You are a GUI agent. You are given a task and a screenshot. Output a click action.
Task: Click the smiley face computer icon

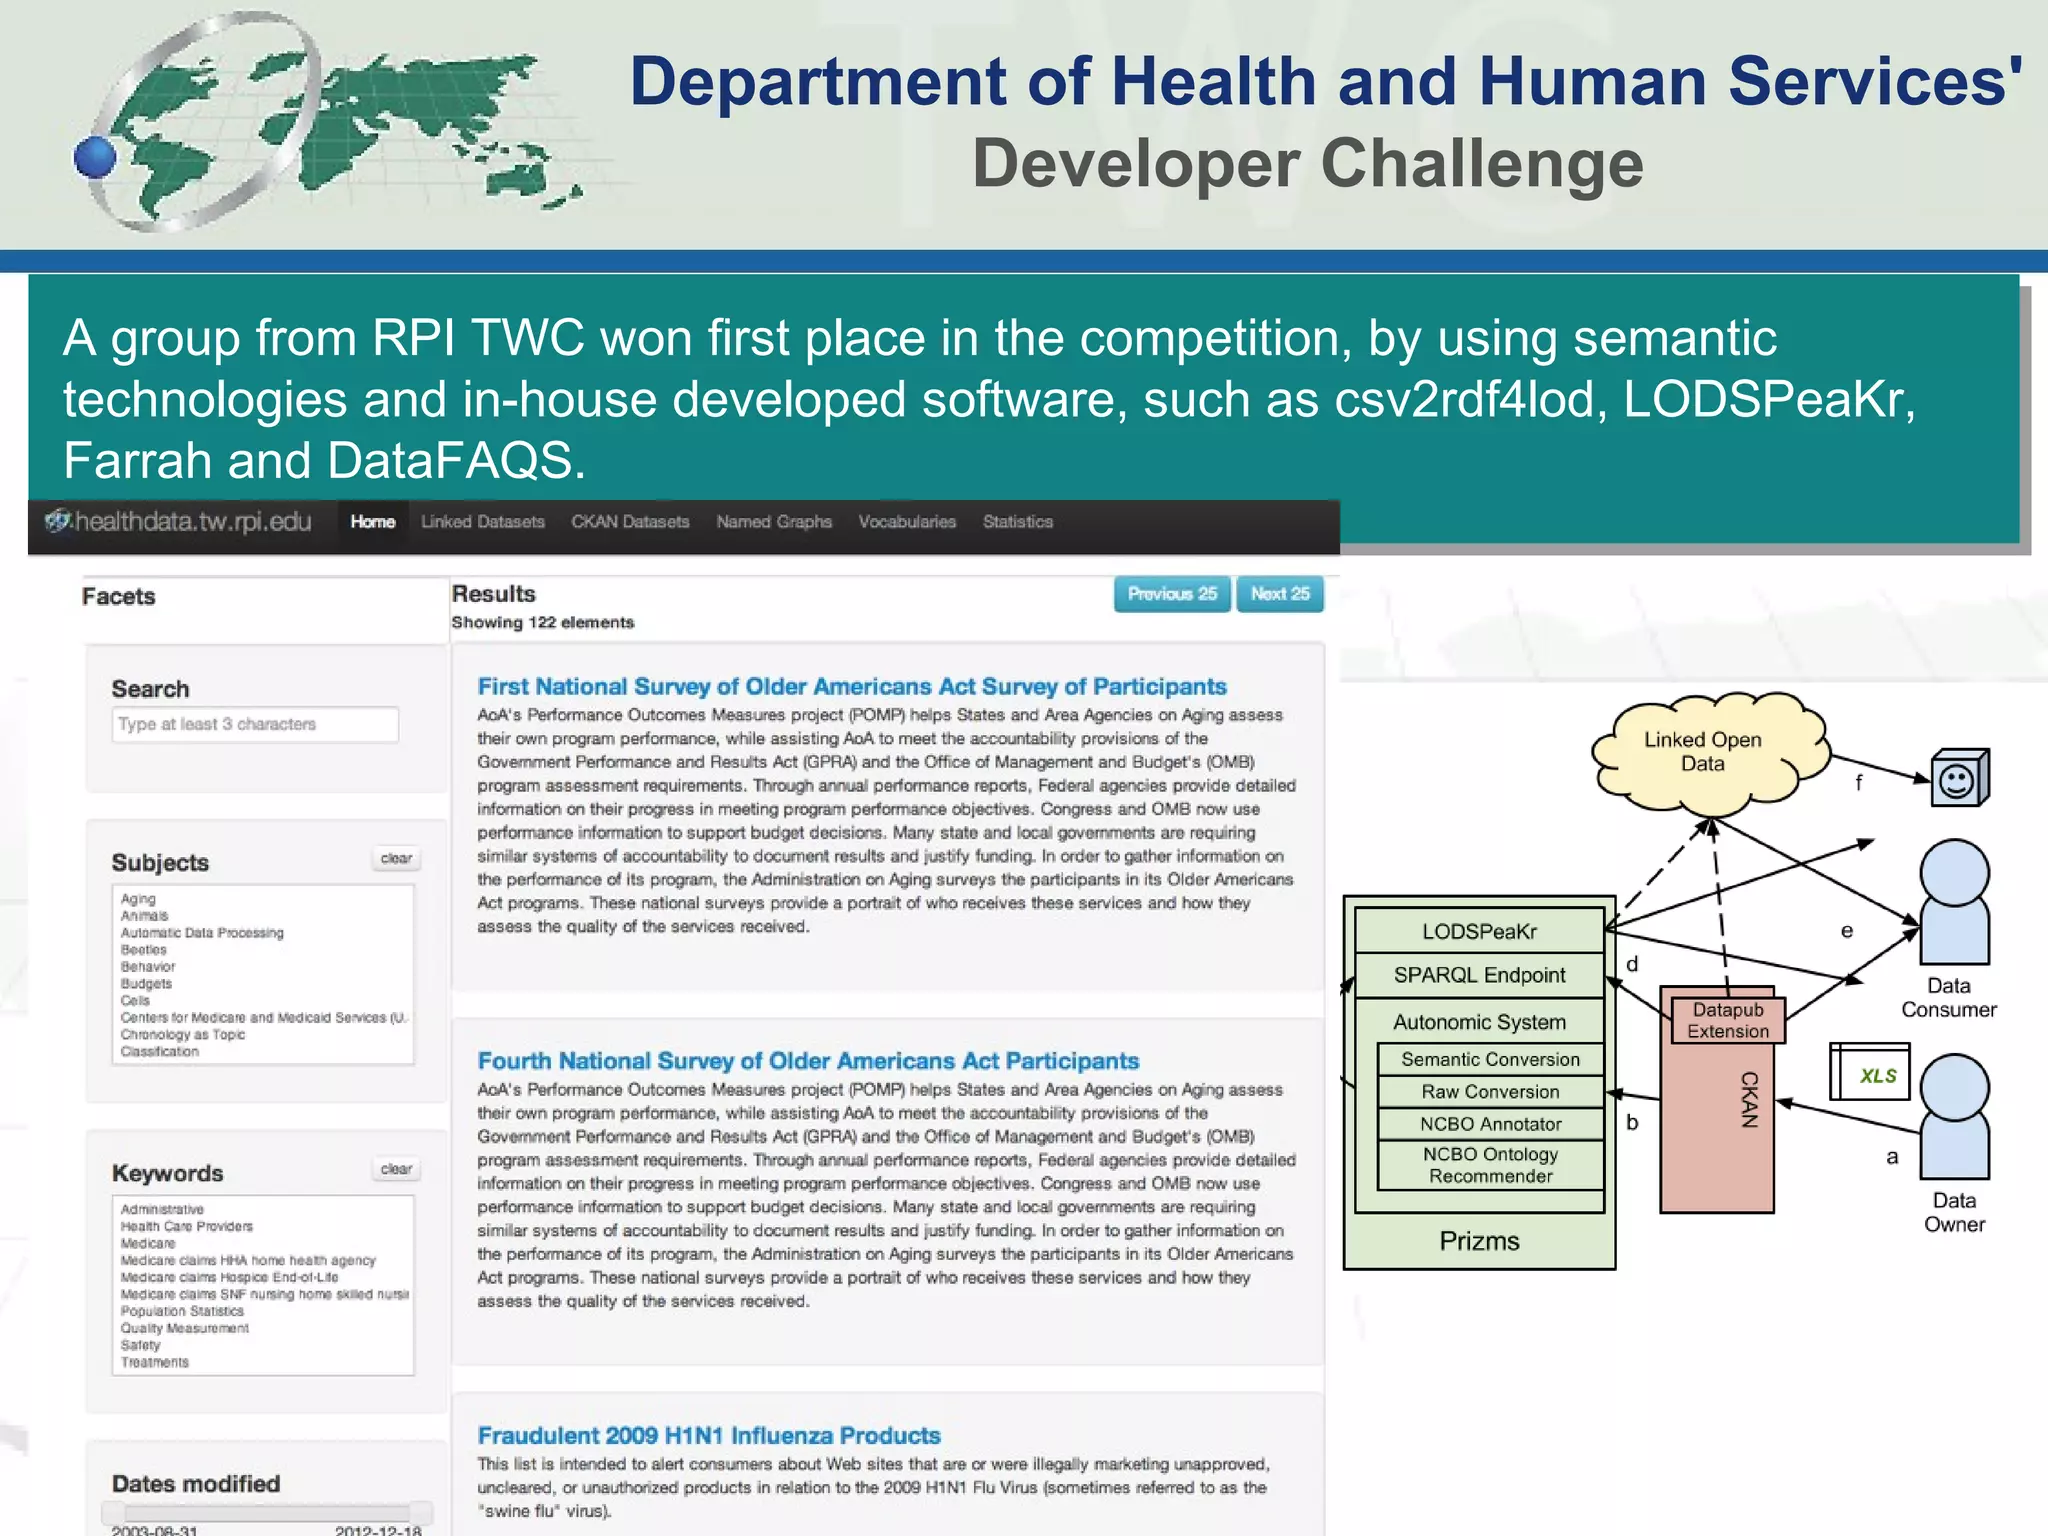point(1959,778)
